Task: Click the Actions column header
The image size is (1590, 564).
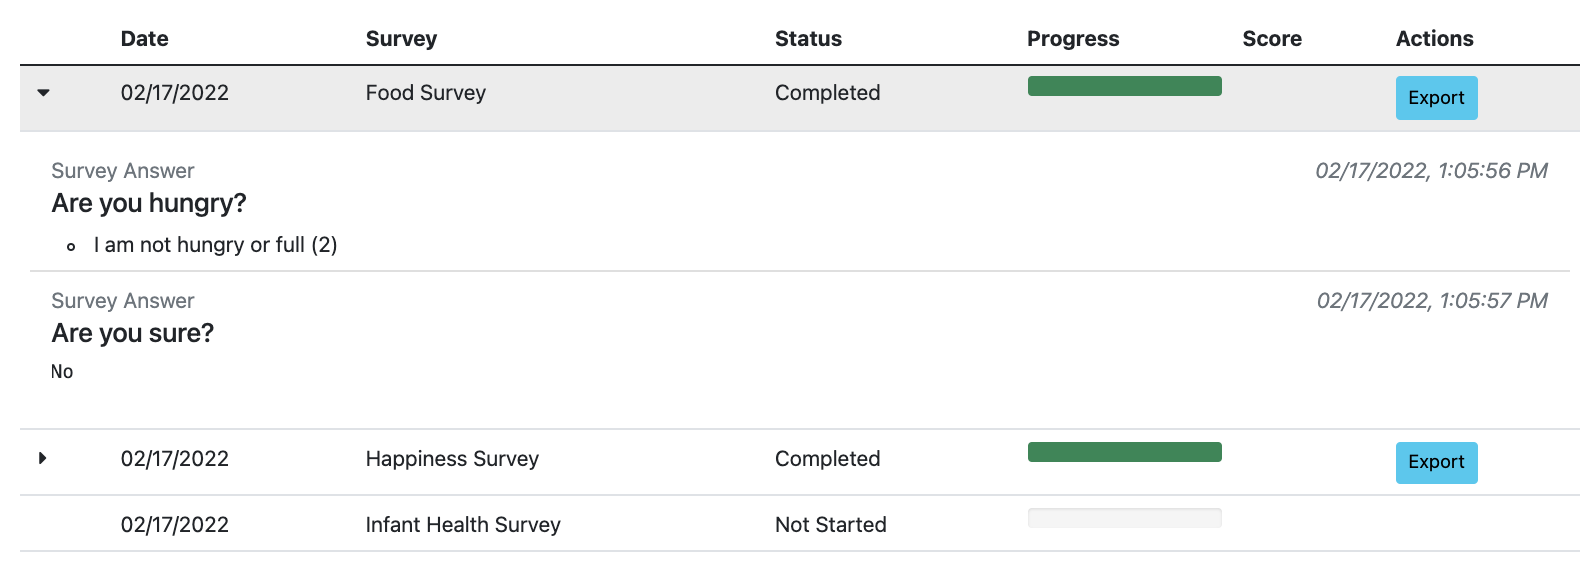Action: tap(1434, 39)
